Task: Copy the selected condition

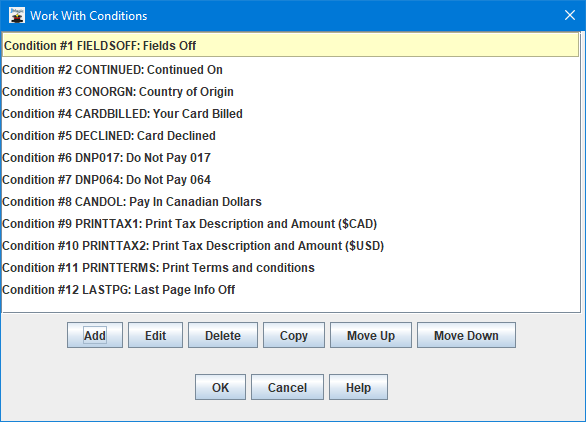Action: 294,335
